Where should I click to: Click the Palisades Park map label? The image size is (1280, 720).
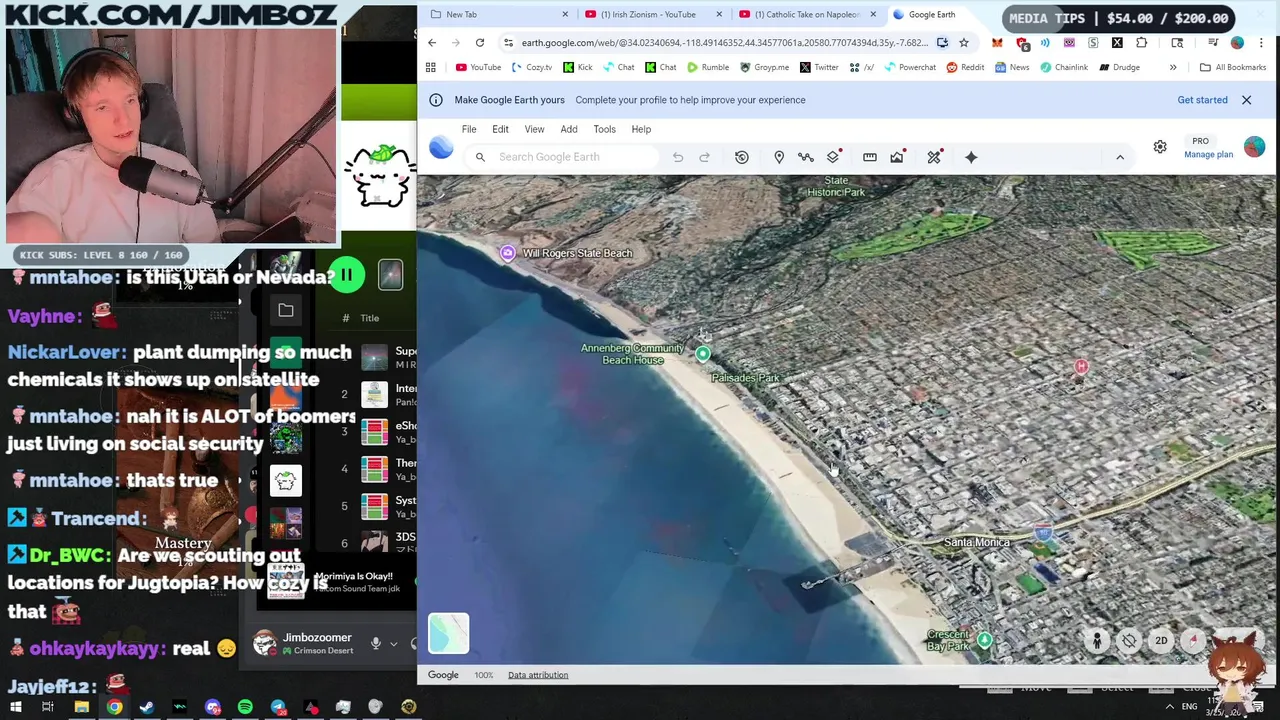pyautogui.click(x=745, y=378)
